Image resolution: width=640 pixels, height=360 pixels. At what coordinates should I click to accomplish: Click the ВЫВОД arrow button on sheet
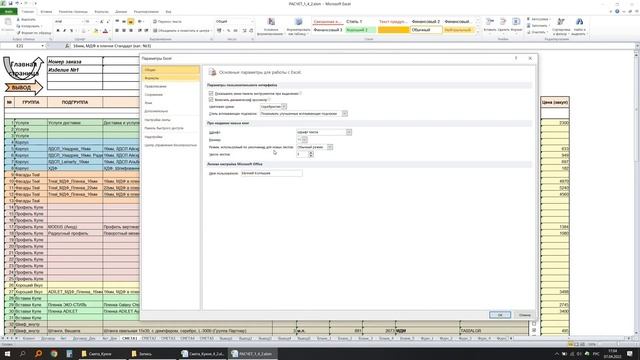point(24,87)
